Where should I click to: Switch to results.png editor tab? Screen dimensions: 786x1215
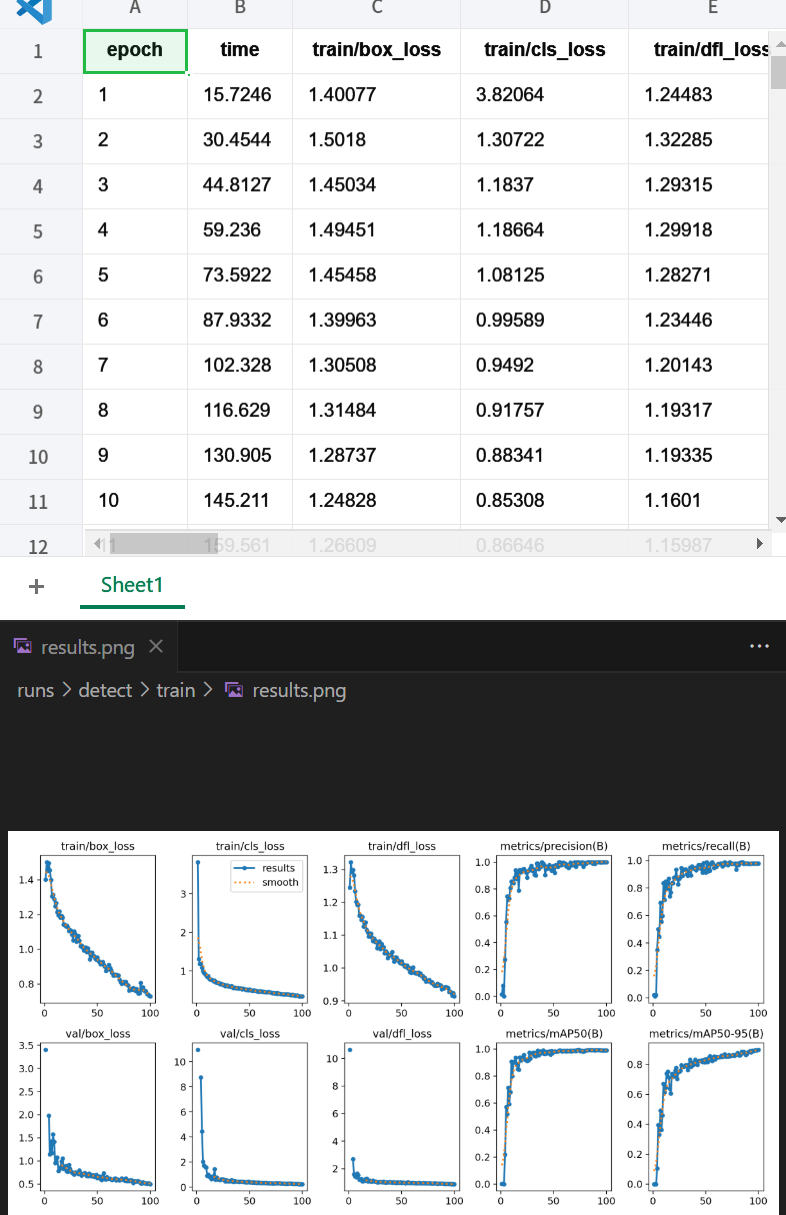(88, 647)
